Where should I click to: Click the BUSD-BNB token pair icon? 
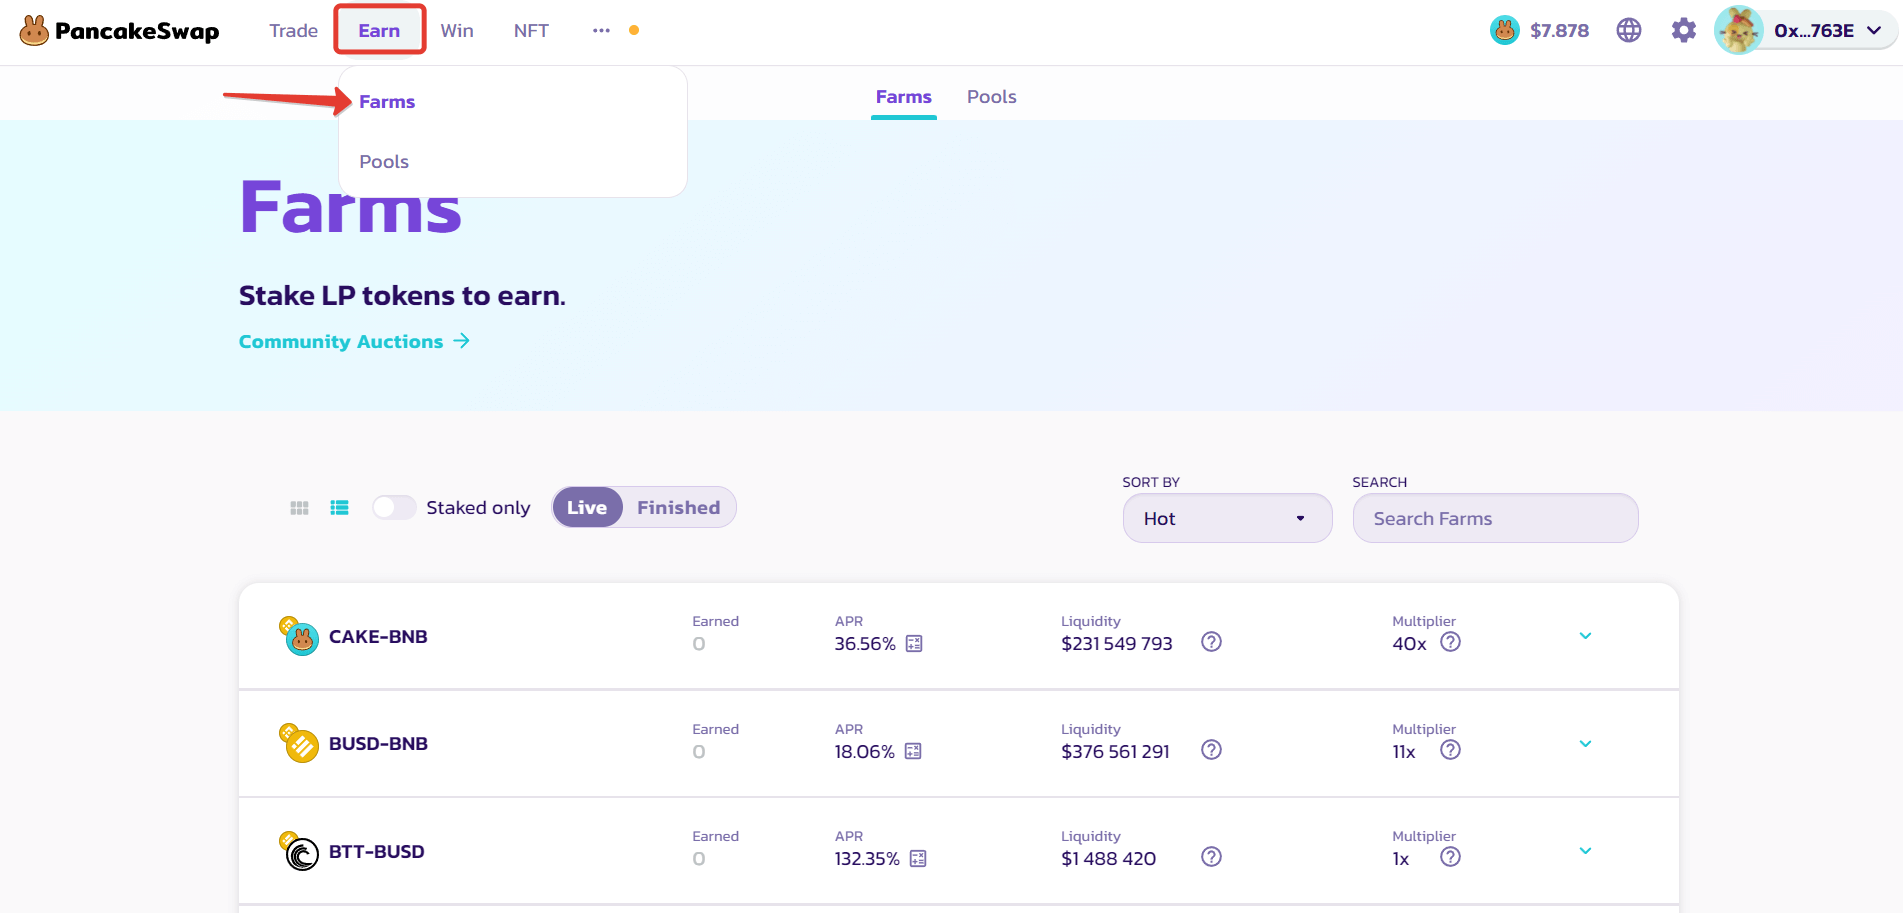tap(299, 743)
